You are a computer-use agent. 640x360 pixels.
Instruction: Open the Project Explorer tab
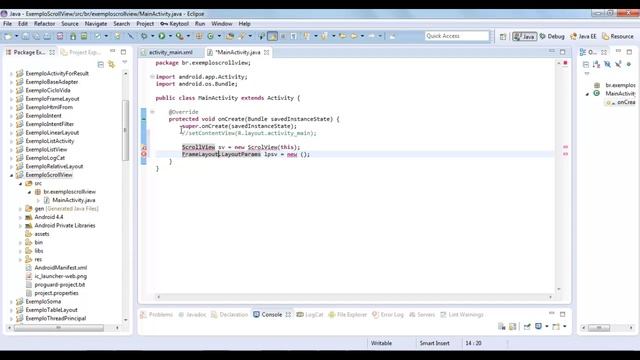pyautogui.click(x=81, y=52)
